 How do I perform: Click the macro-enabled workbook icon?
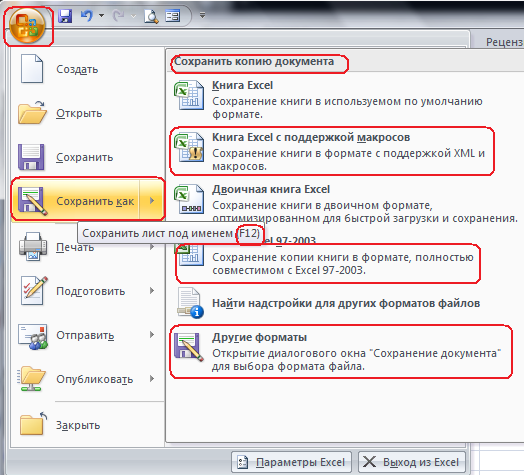(x=189, y=147)
